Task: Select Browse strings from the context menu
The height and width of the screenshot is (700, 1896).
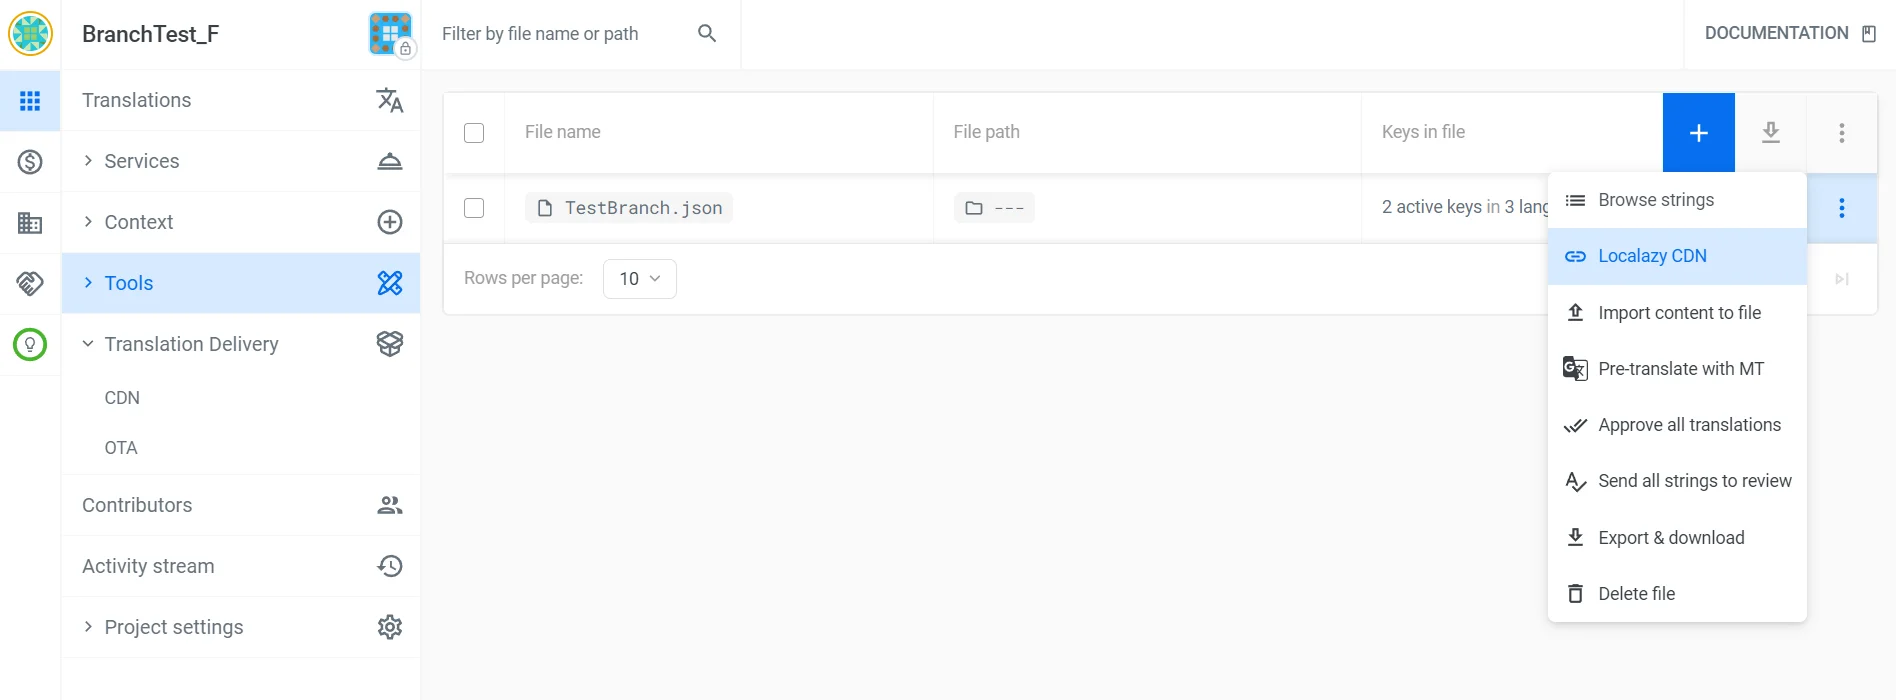Action: [1656, 199]
